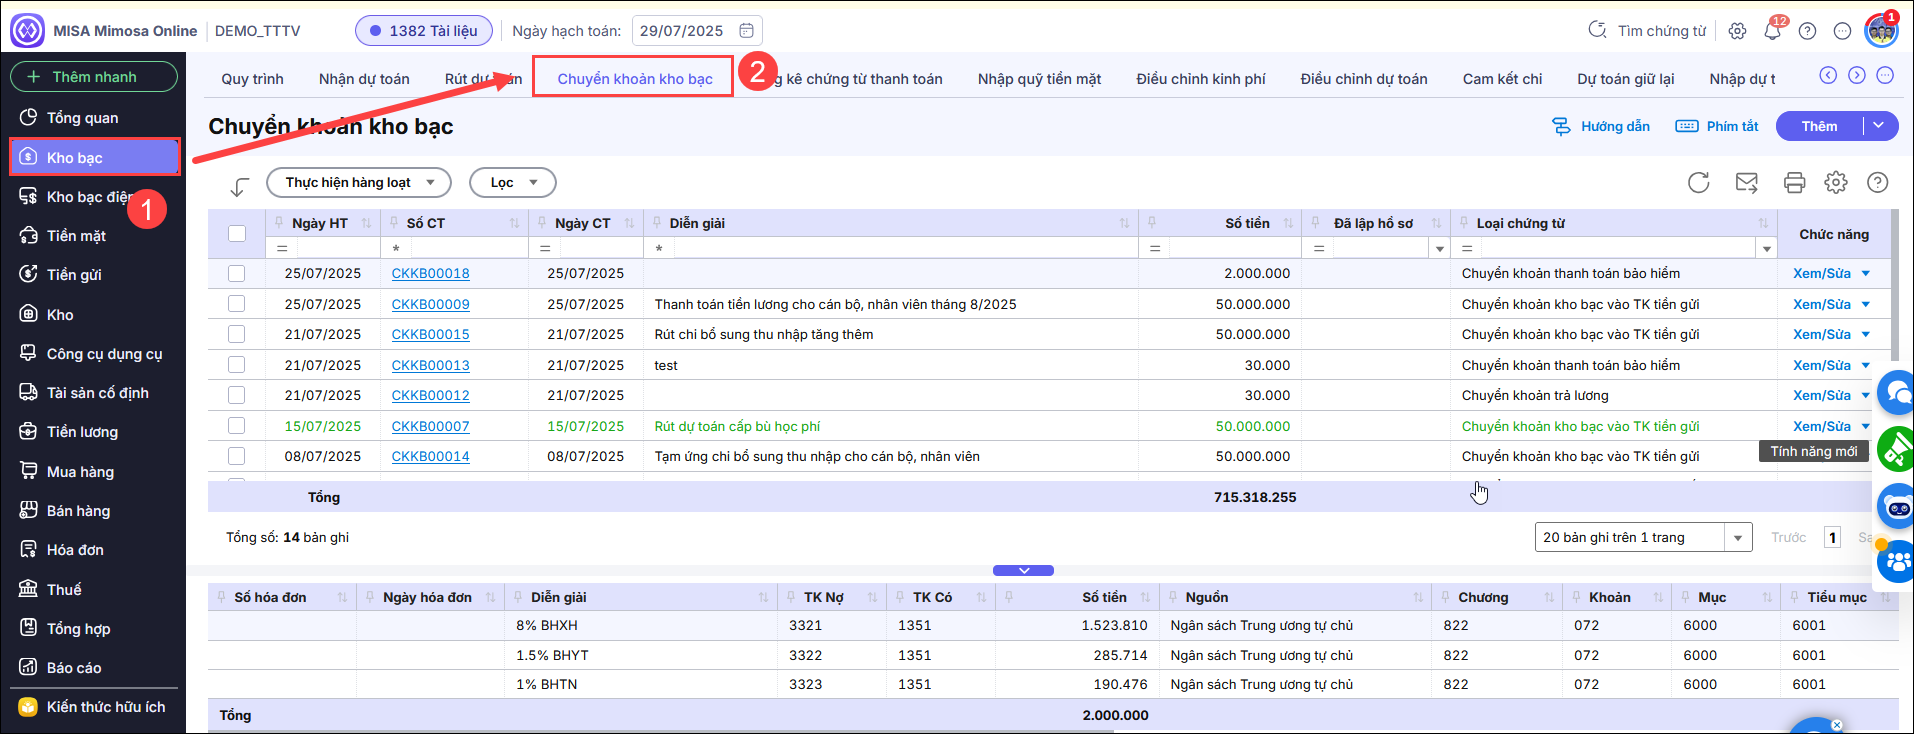Image resolution: width=1914 pixels, height=734 pixels.
Task: Open the Tiền lương sidebar module
Action: [x=82, y=432]
